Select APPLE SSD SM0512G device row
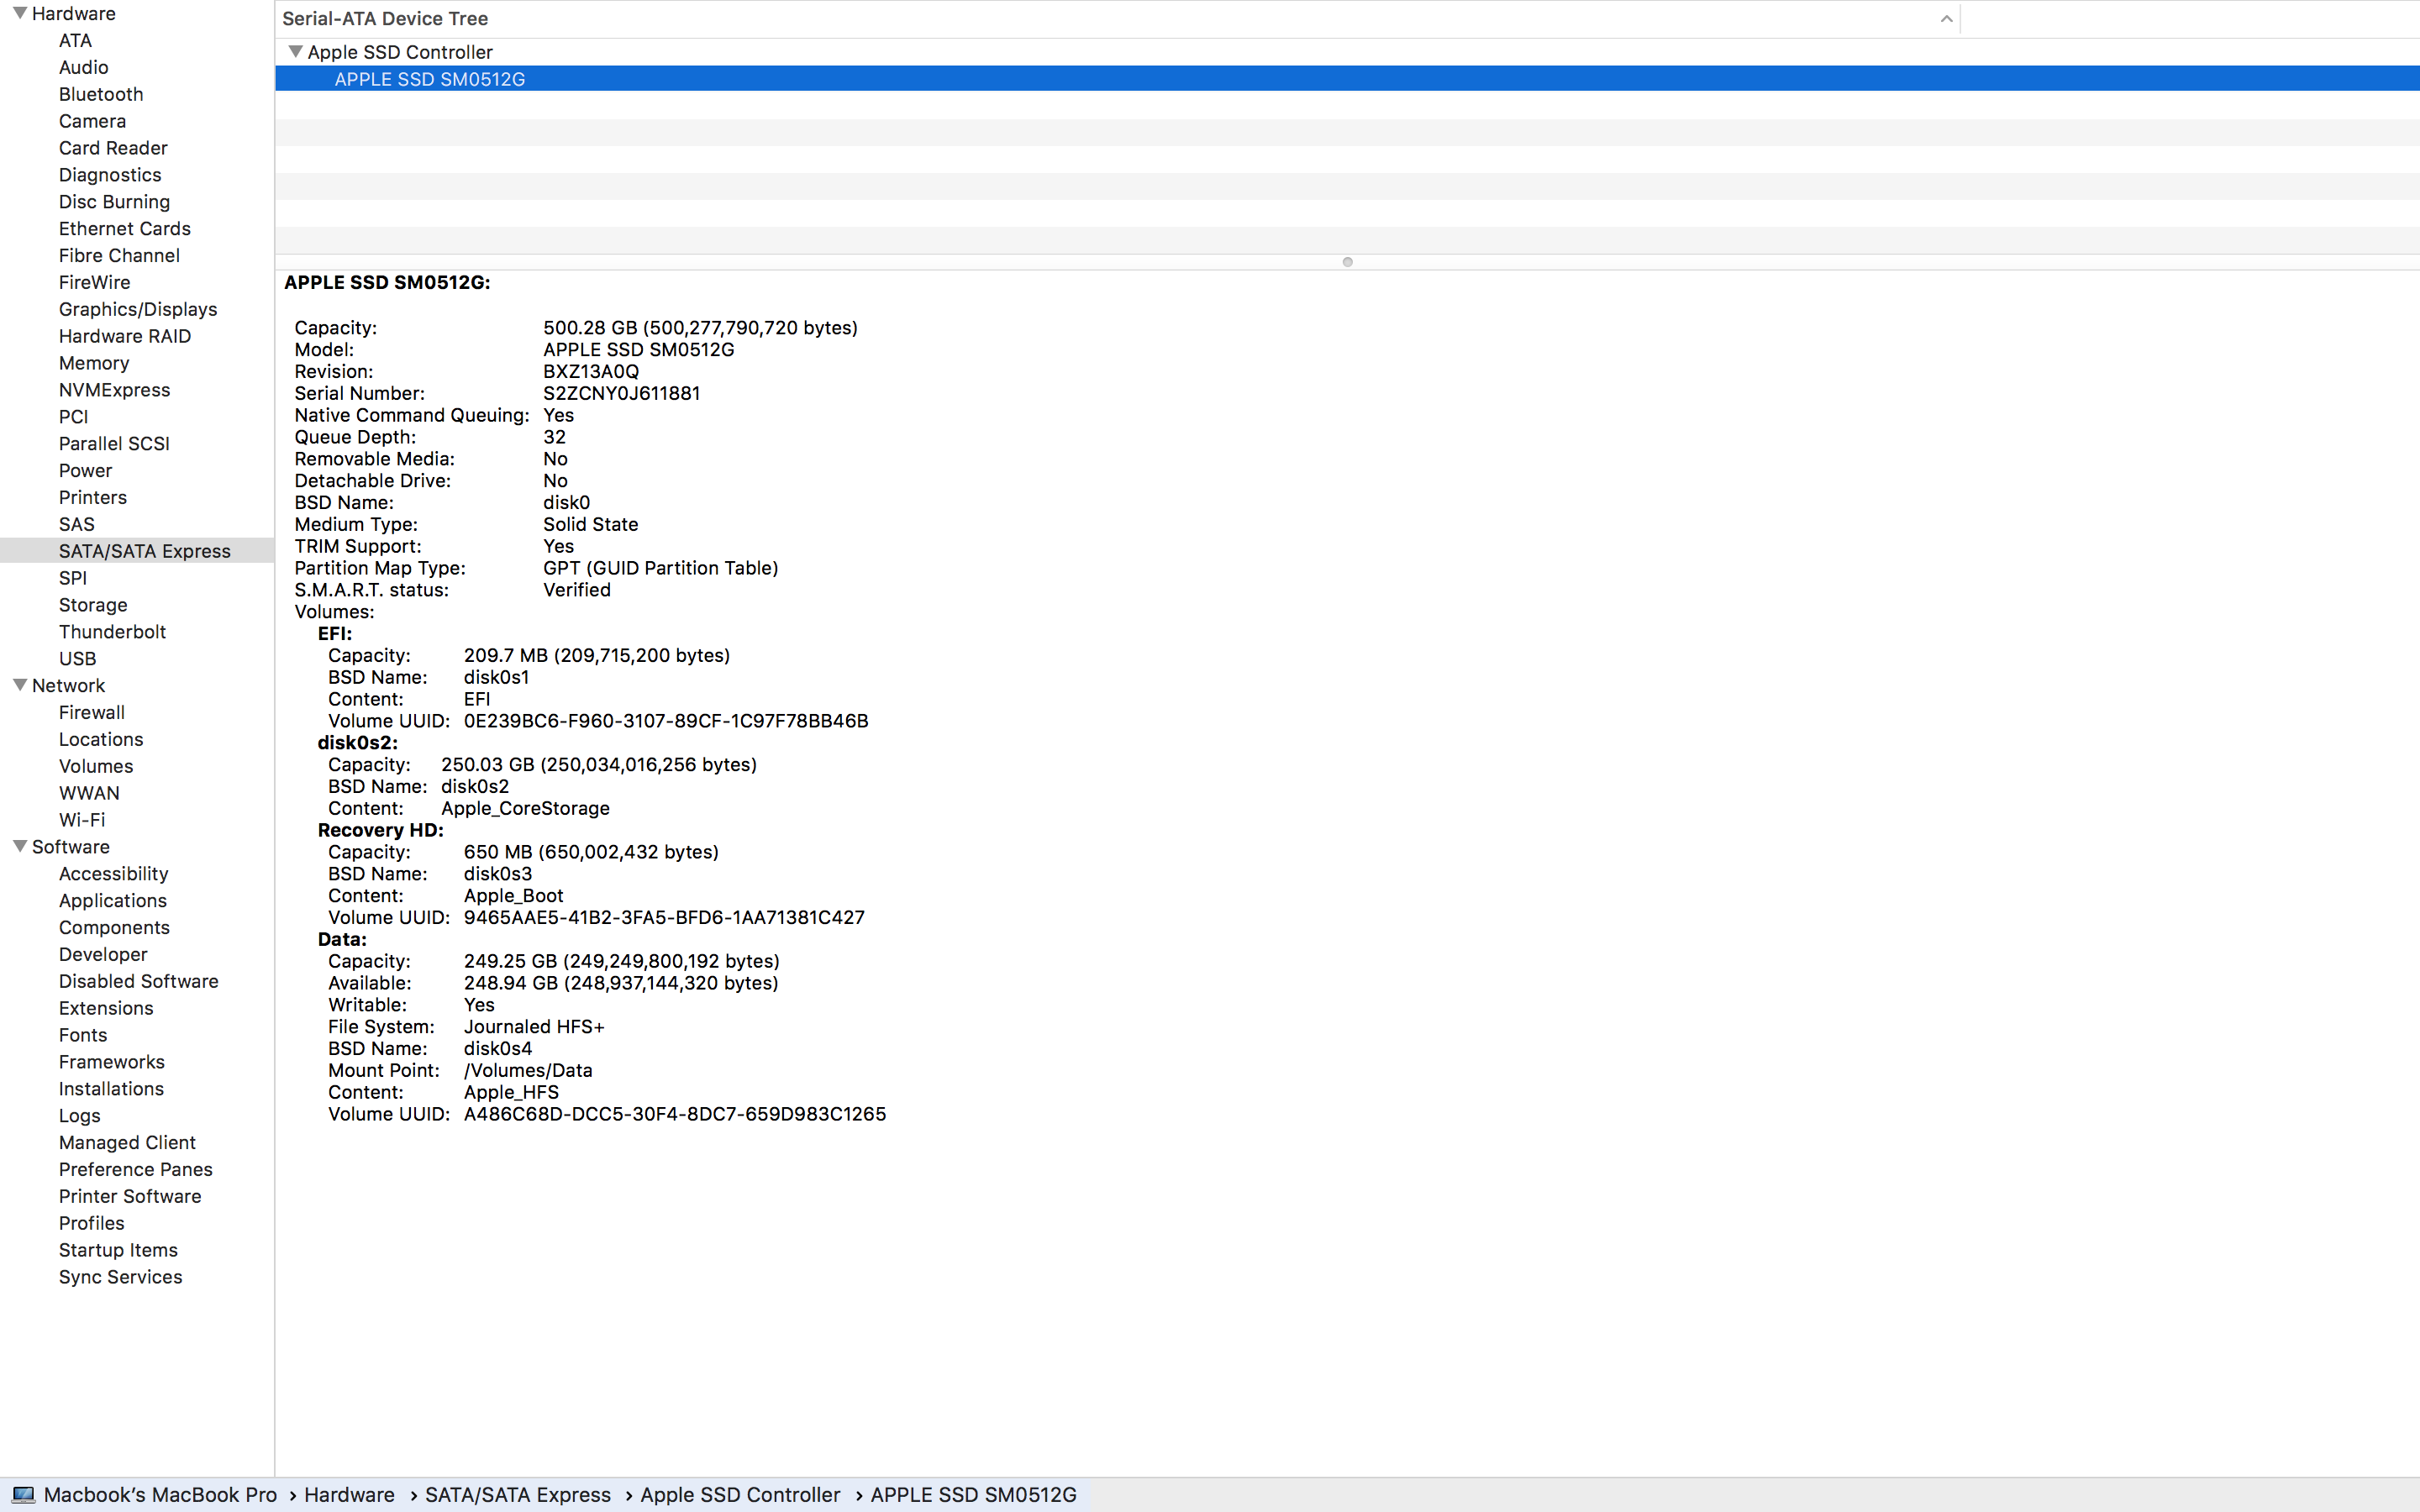Screen dimensions: 2420x1512 point(430,79)
